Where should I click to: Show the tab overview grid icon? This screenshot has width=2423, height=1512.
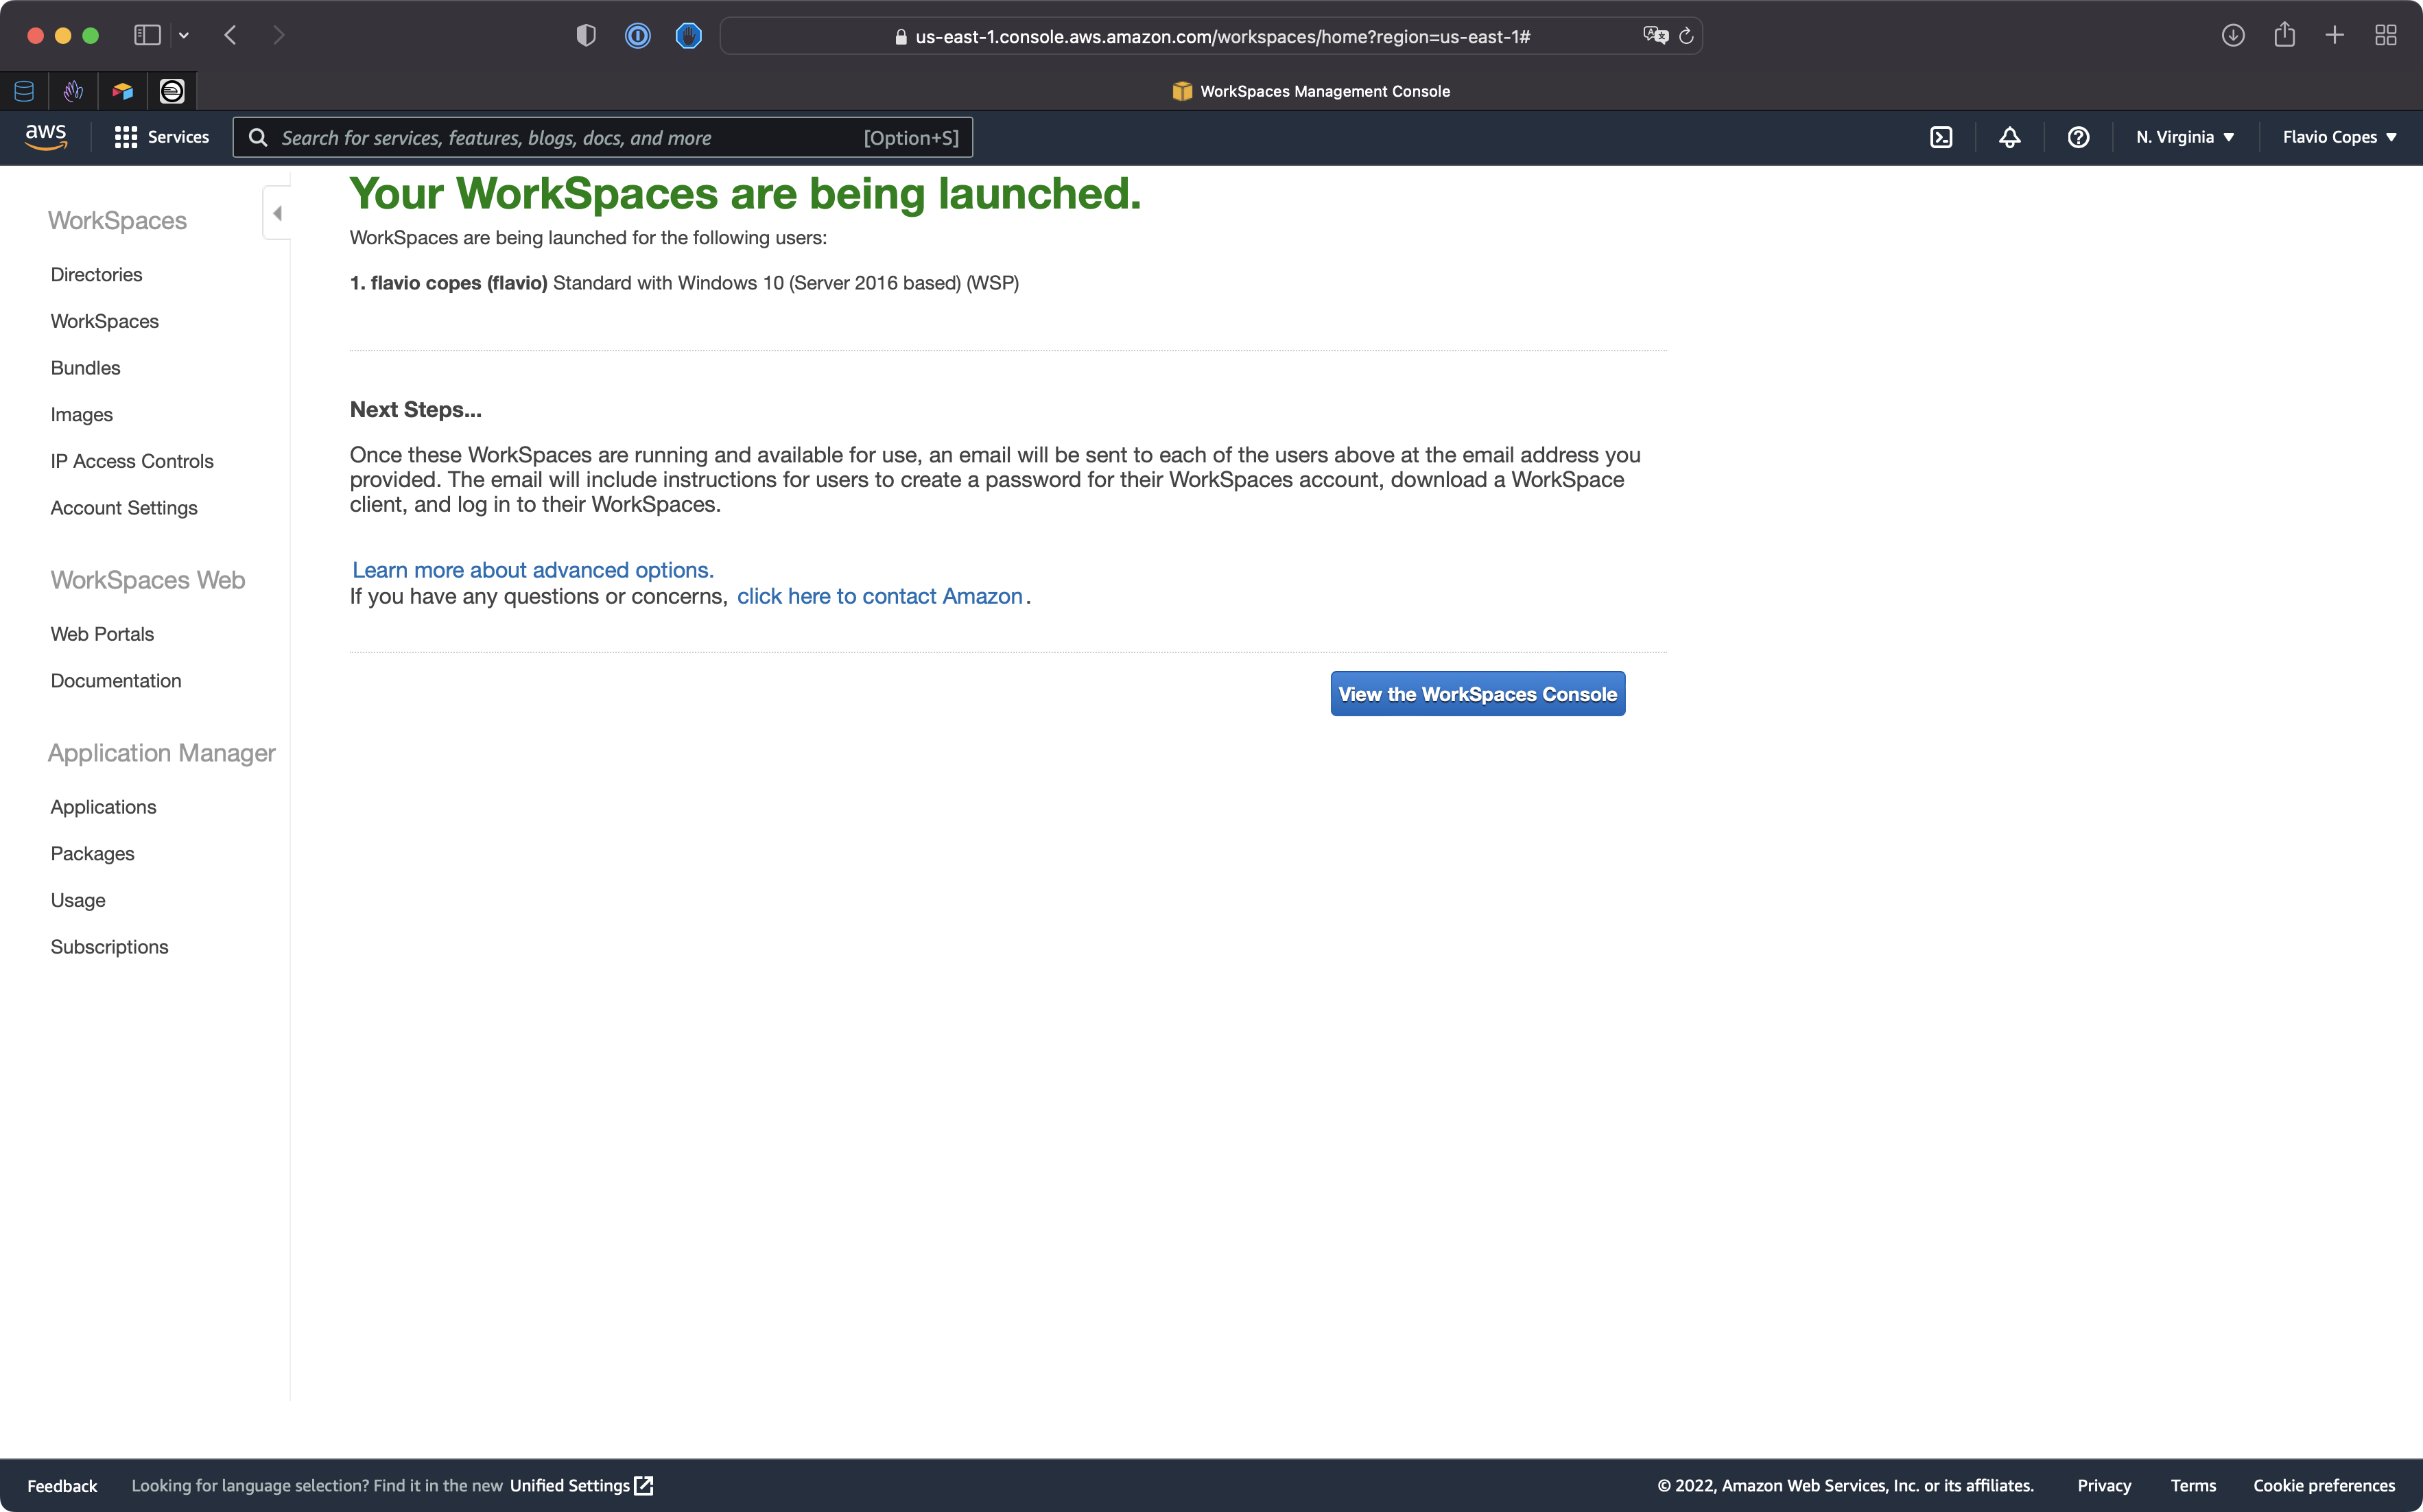click(2386, 35)
